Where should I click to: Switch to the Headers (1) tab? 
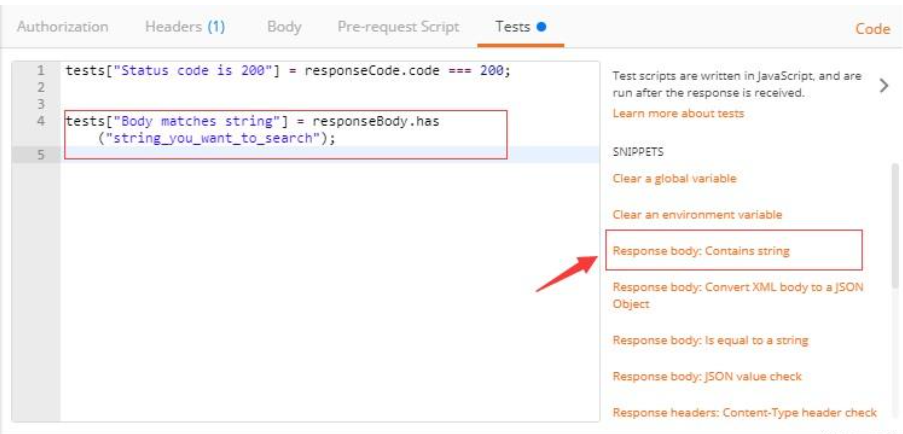pyautogui.click(x=185, y=27)
